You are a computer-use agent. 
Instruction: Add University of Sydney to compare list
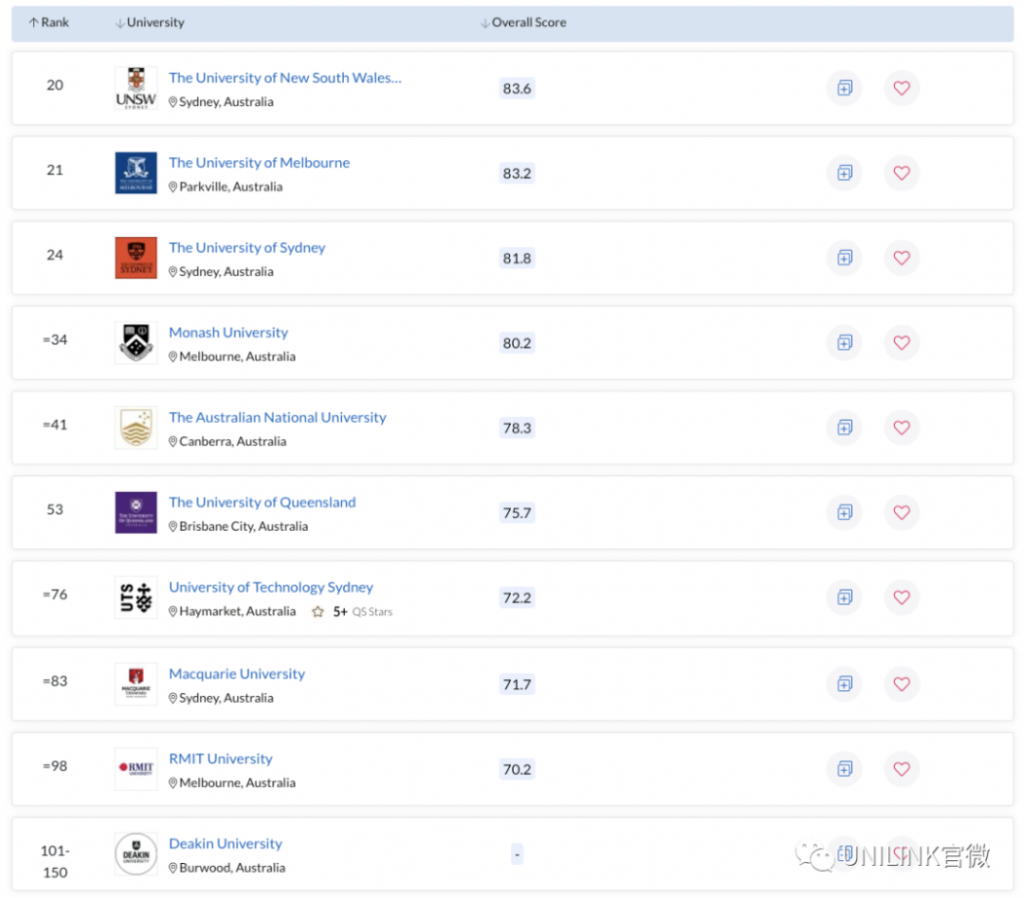[844, 257]
